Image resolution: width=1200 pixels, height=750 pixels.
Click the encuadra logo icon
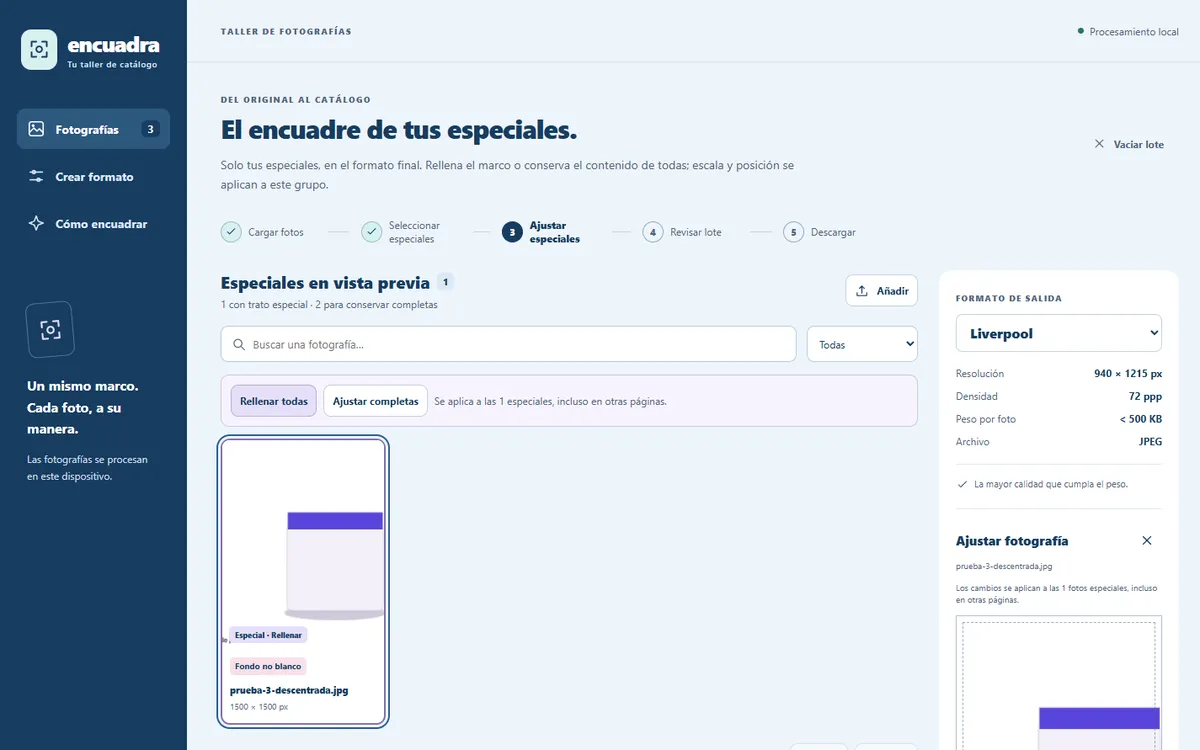39,49
